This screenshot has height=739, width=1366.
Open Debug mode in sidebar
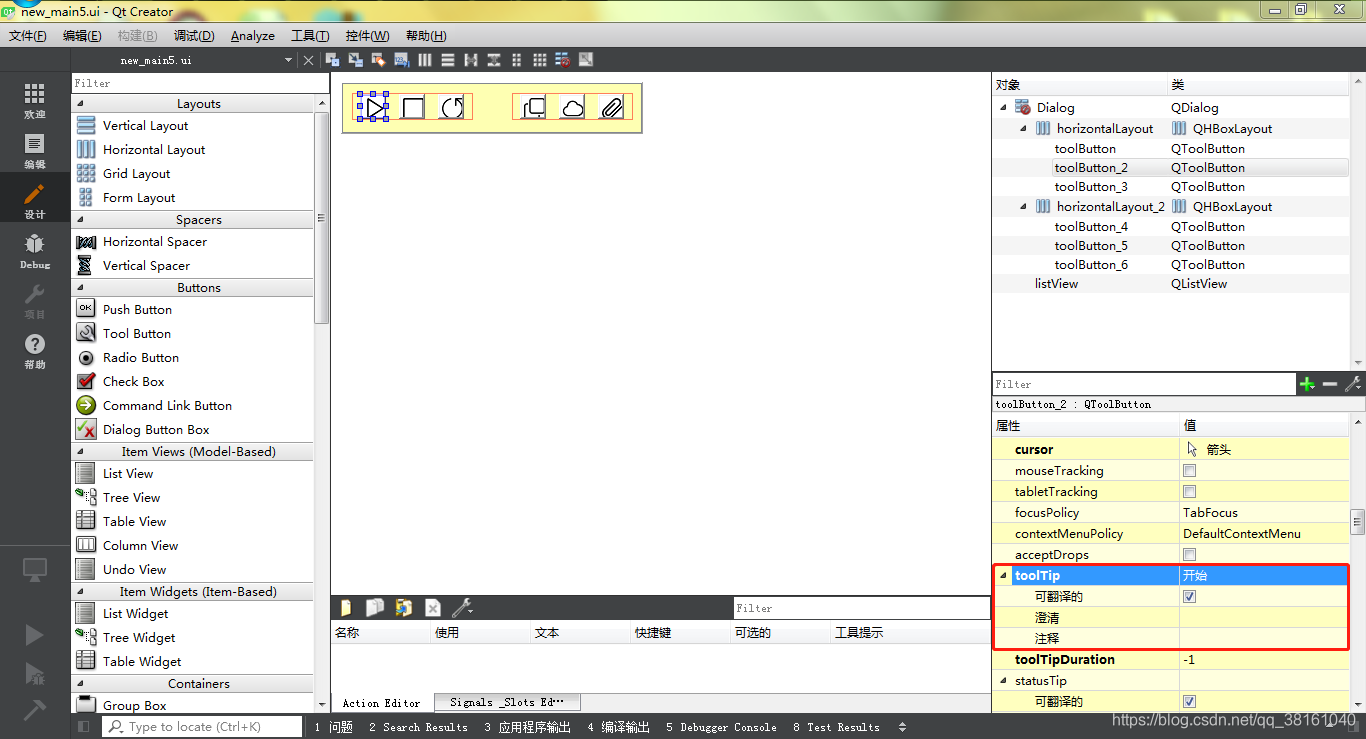35,251
